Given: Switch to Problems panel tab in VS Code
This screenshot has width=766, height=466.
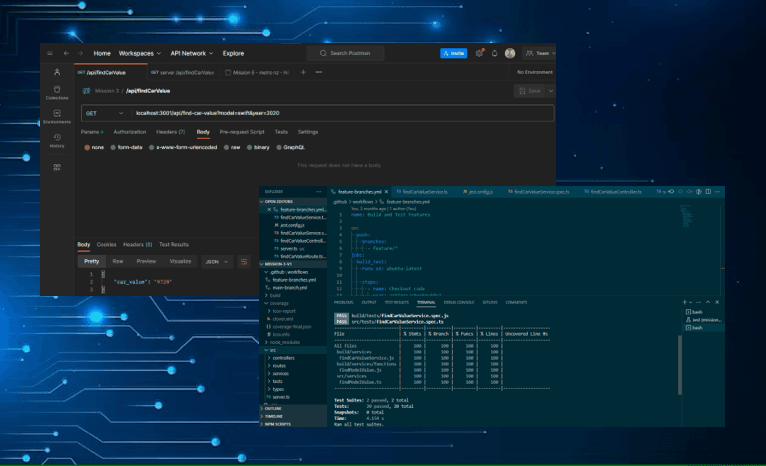Looking at the screenshot, I should tap(343, 302).
